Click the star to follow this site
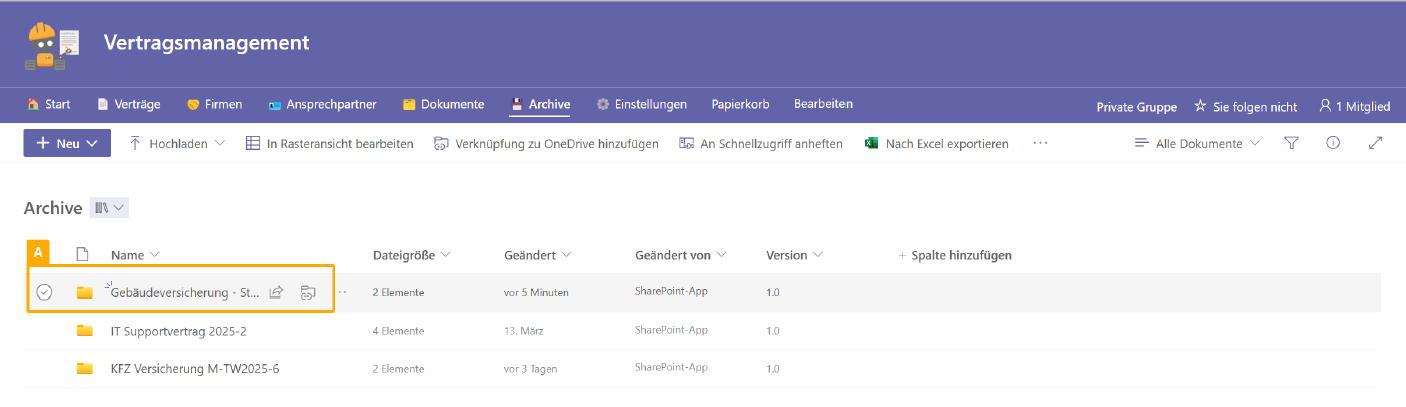Screen dimensions: 1406x407 1200,106
